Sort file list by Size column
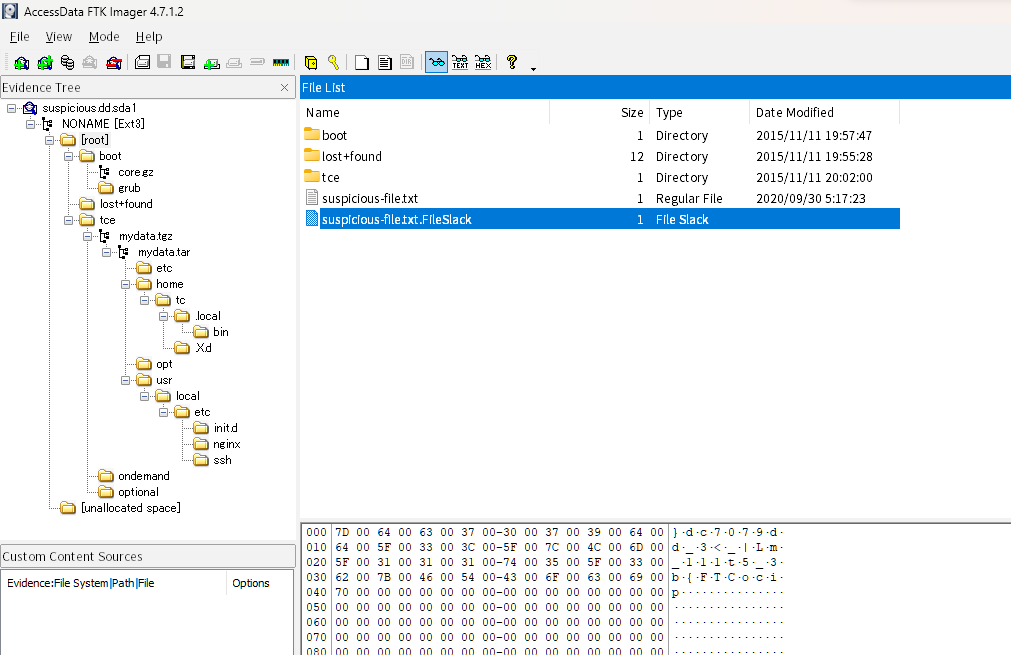1011x655 pixels. (x=600, y=112)
